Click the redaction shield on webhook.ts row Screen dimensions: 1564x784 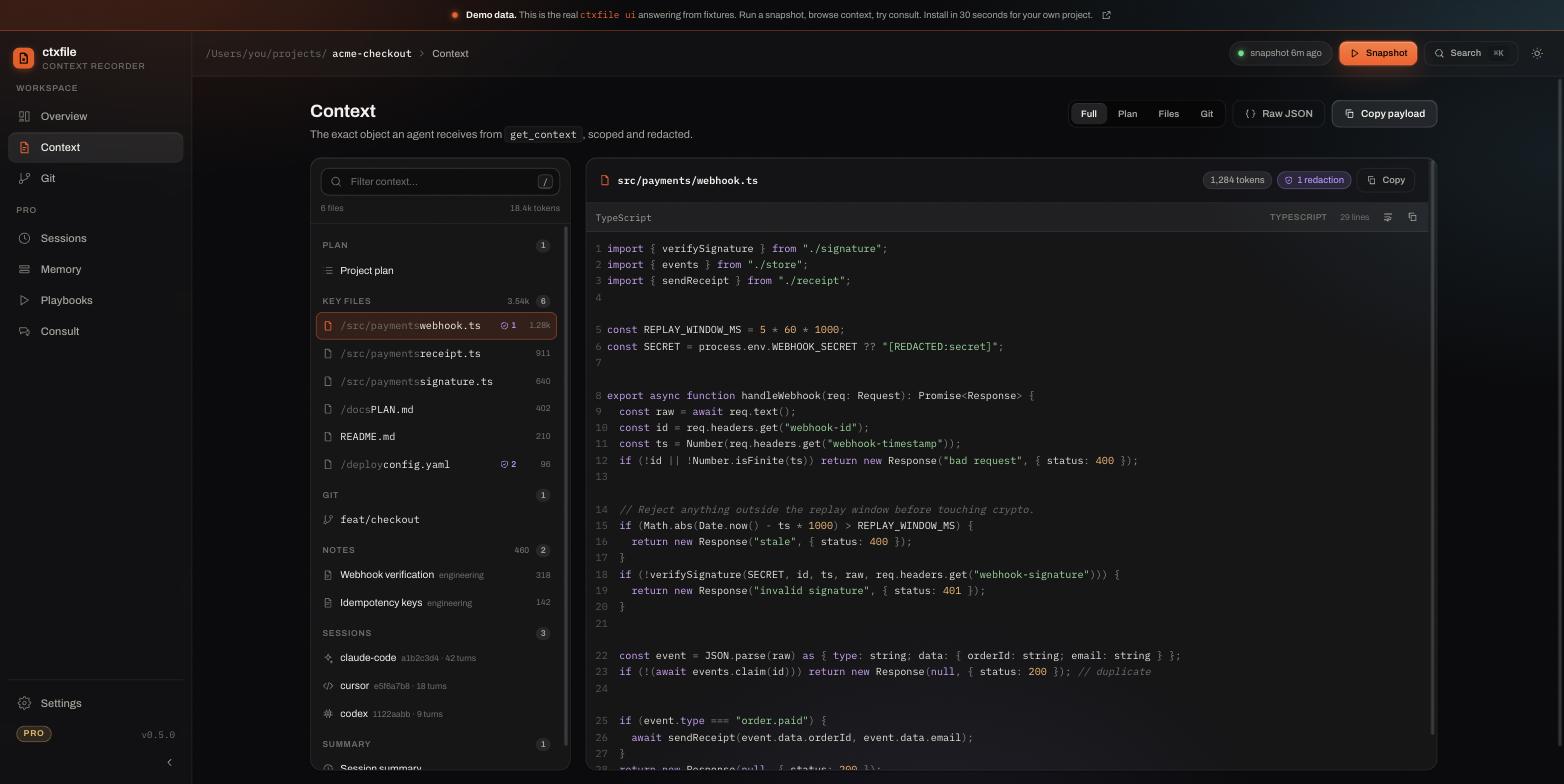click(508, 326)
